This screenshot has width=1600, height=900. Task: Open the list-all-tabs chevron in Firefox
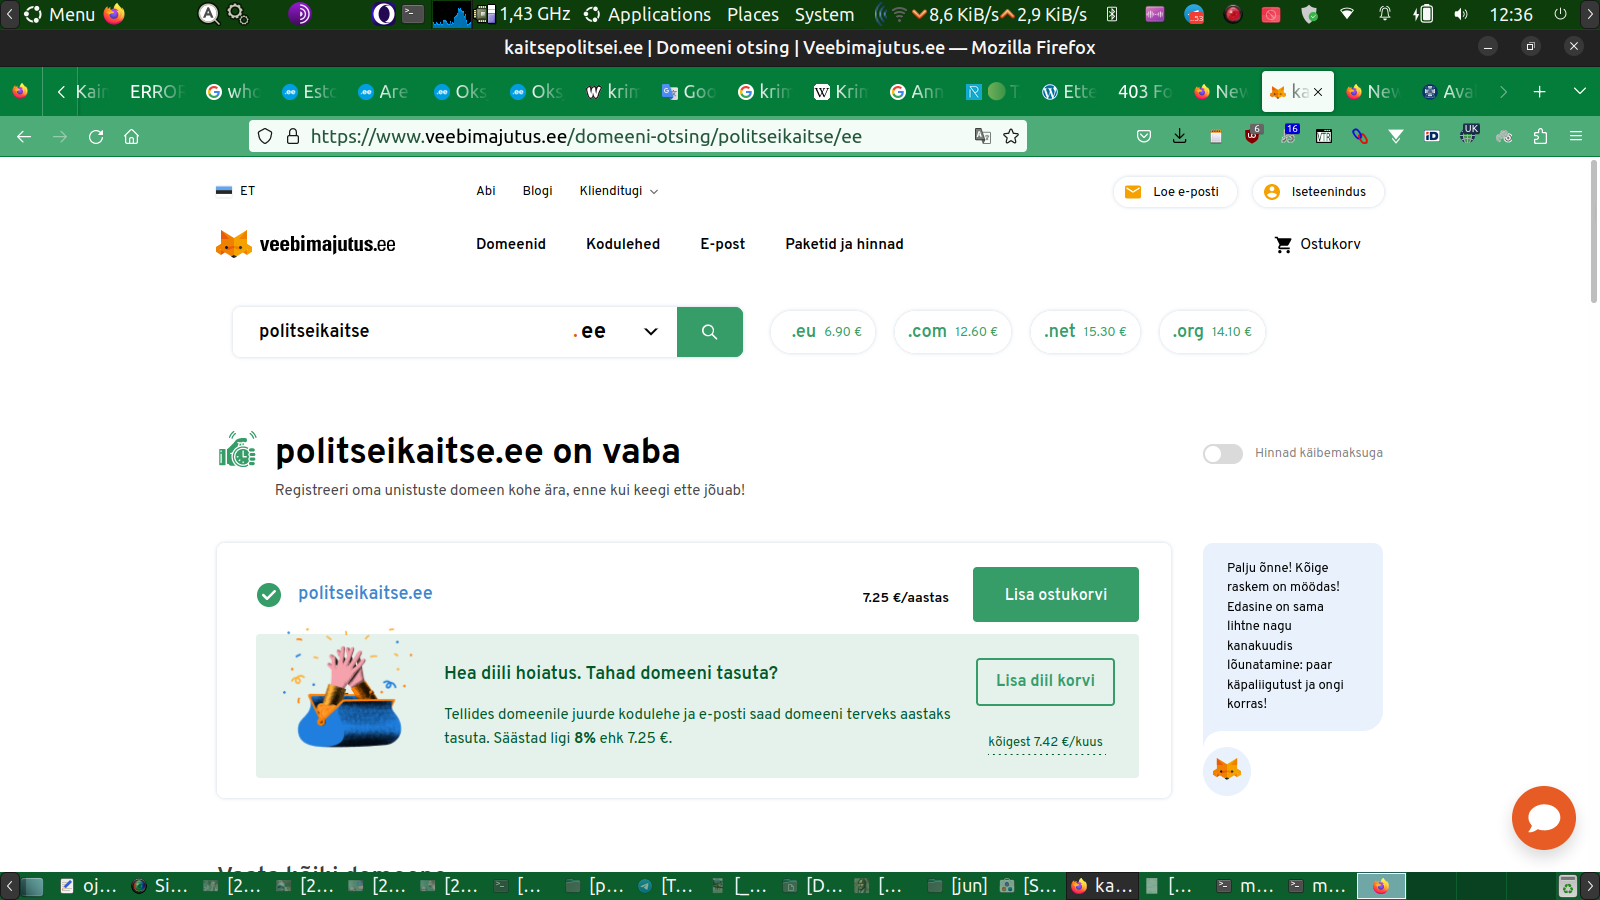tap(1580, 91)
